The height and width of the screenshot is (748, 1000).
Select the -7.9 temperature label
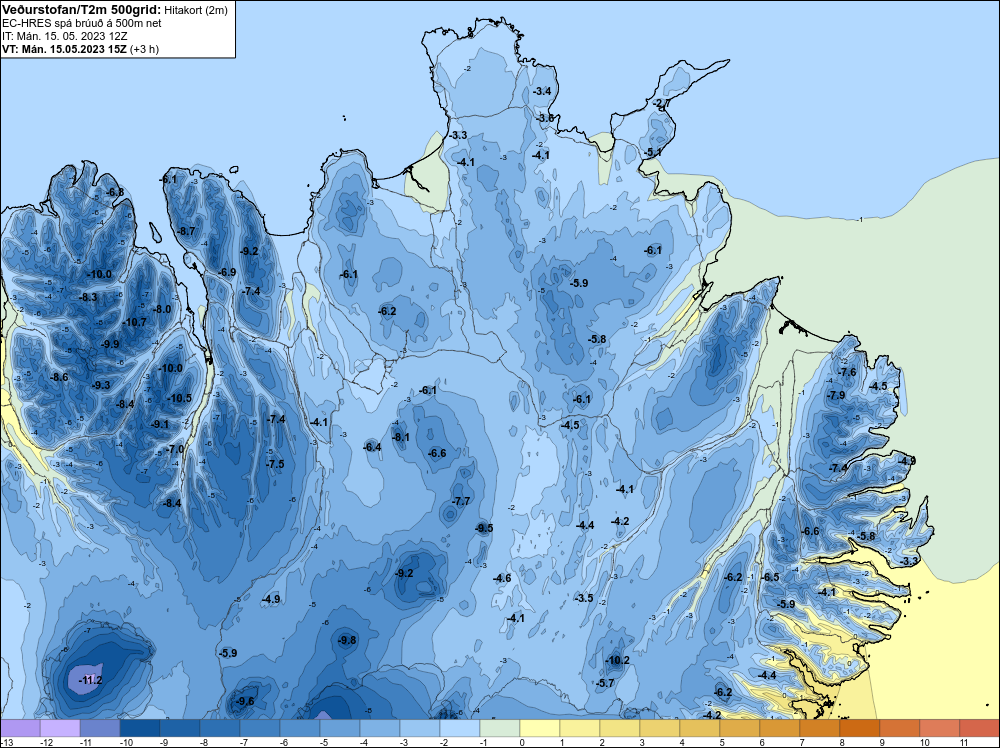click(x=835, y=395)
